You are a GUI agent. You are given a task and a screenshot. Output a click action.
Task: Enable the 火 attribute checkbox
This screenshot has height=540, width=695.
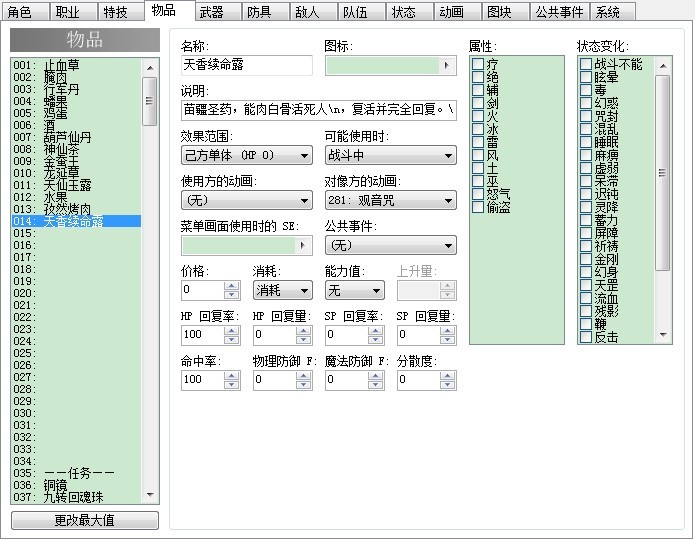tap(478, 116)
